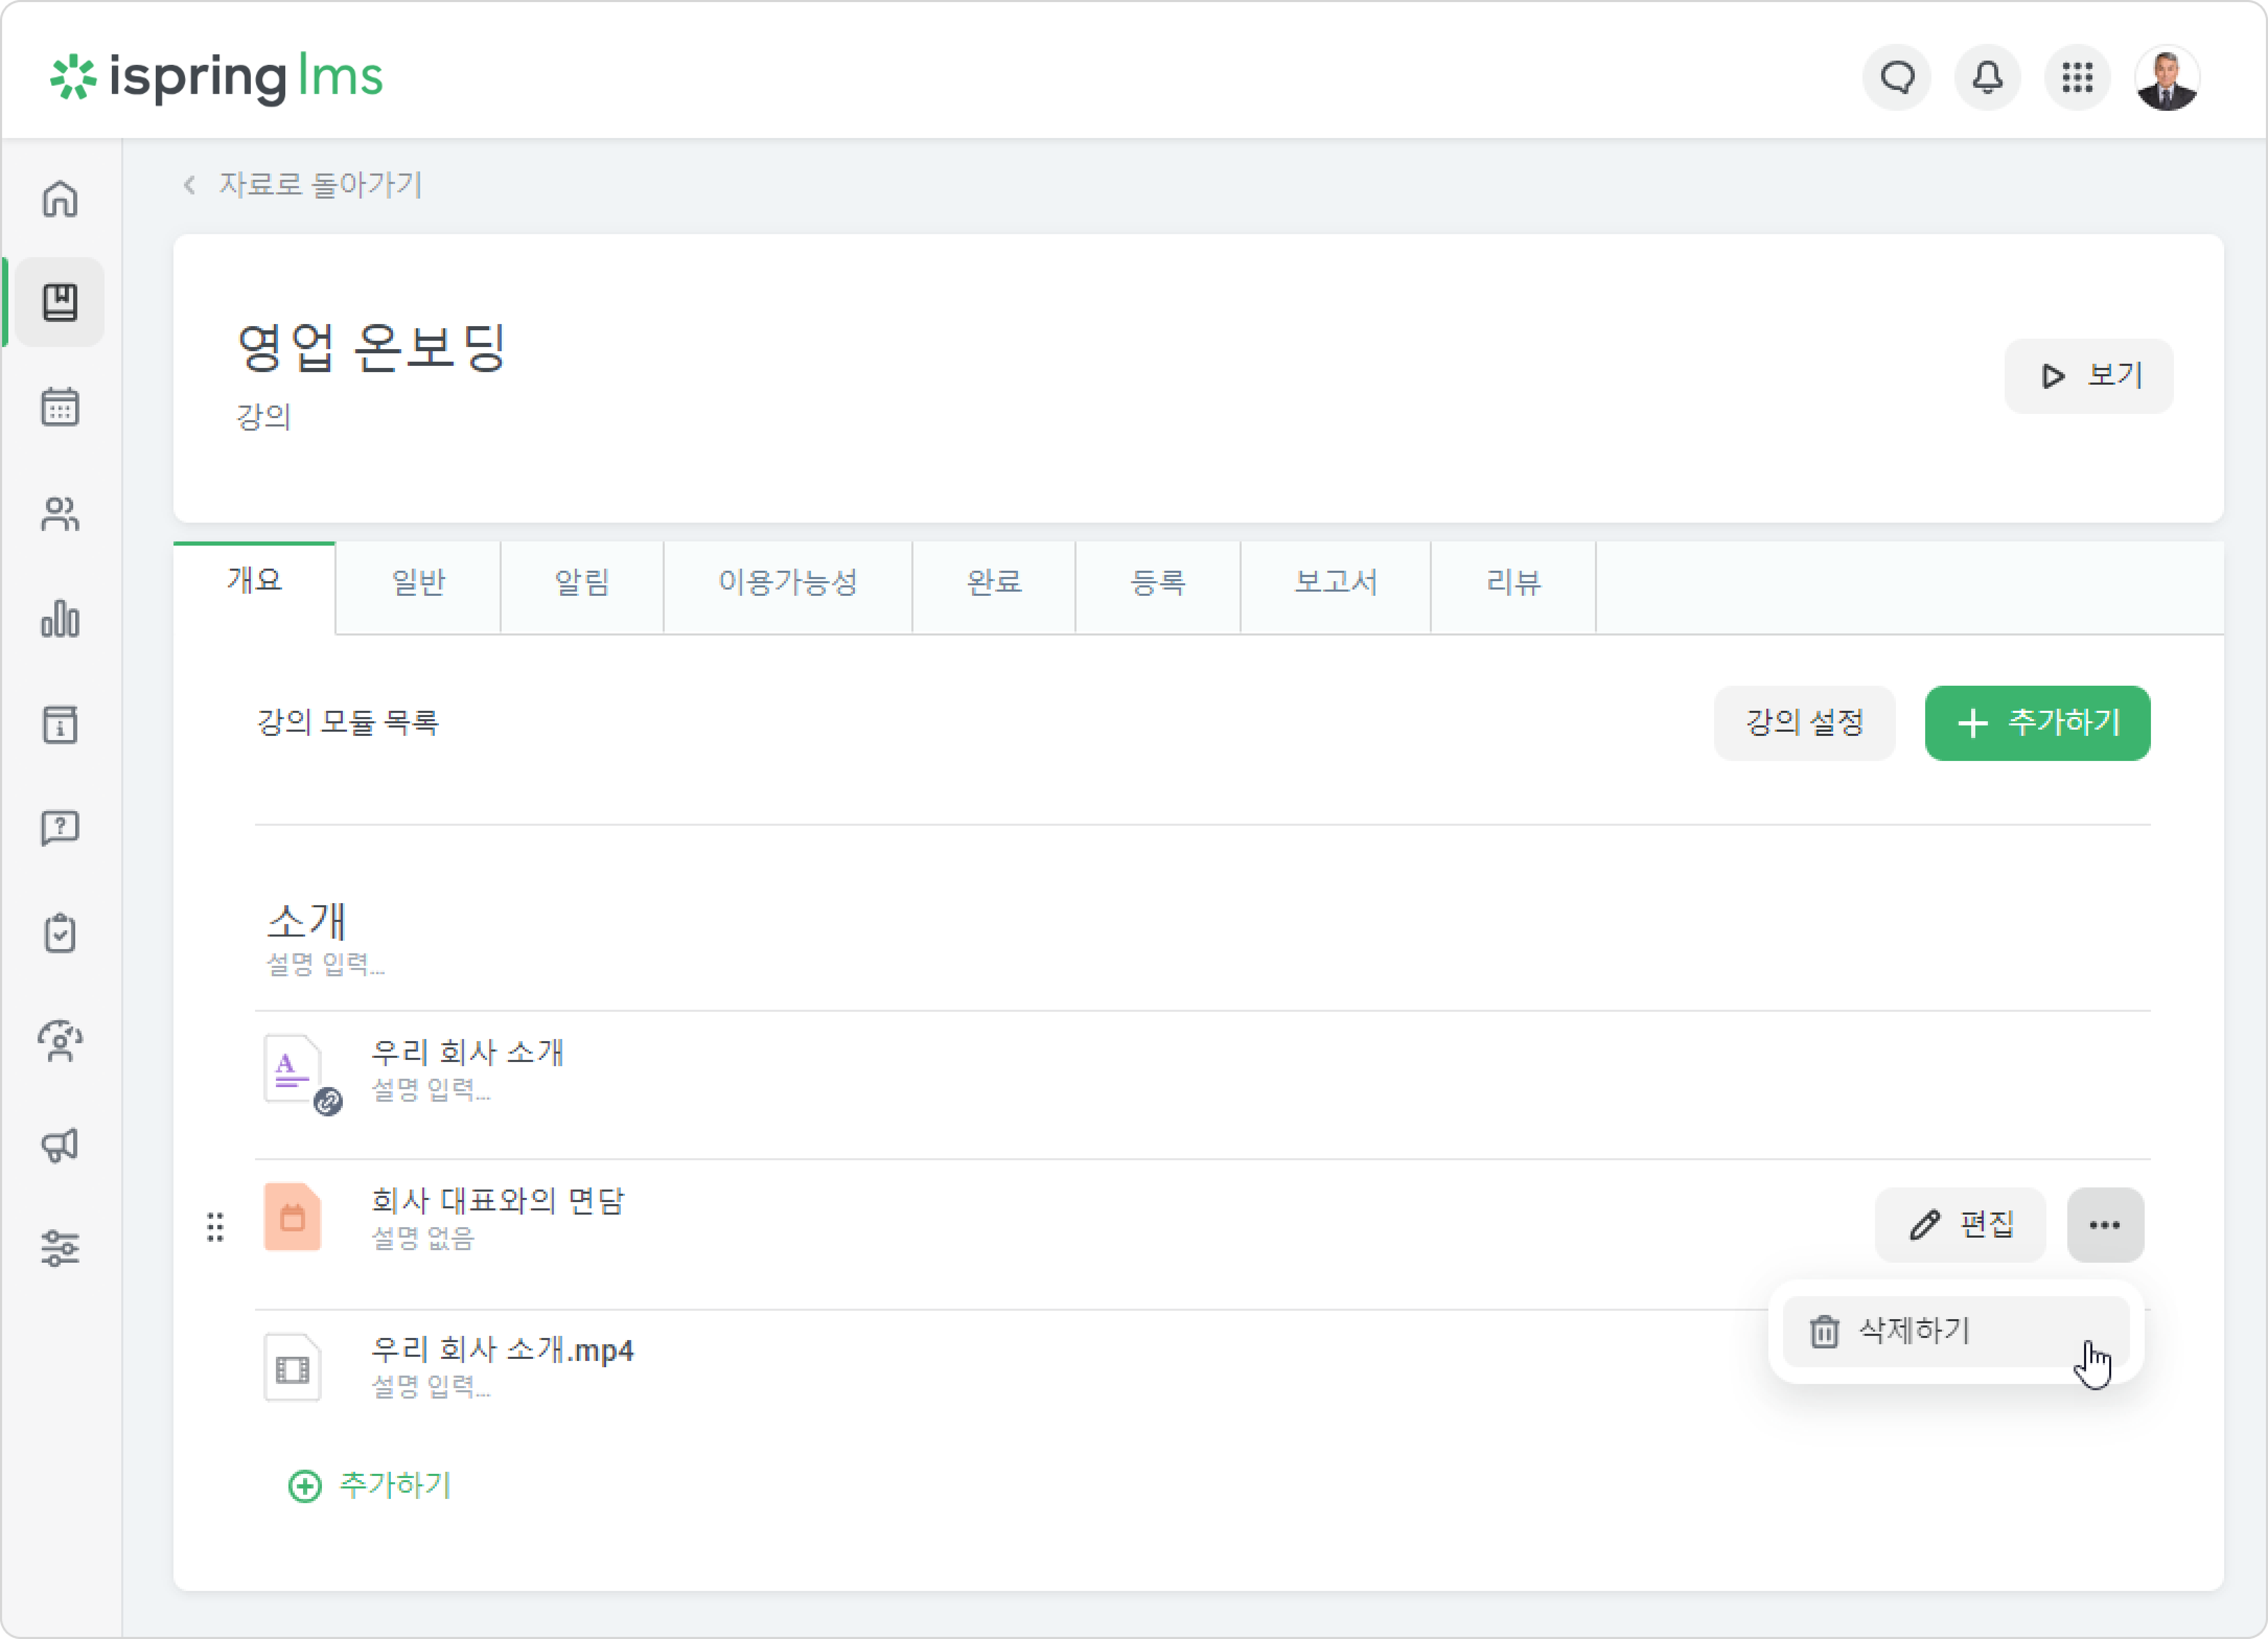Open the chat bubble icon in header

[x=1897, y=77]
